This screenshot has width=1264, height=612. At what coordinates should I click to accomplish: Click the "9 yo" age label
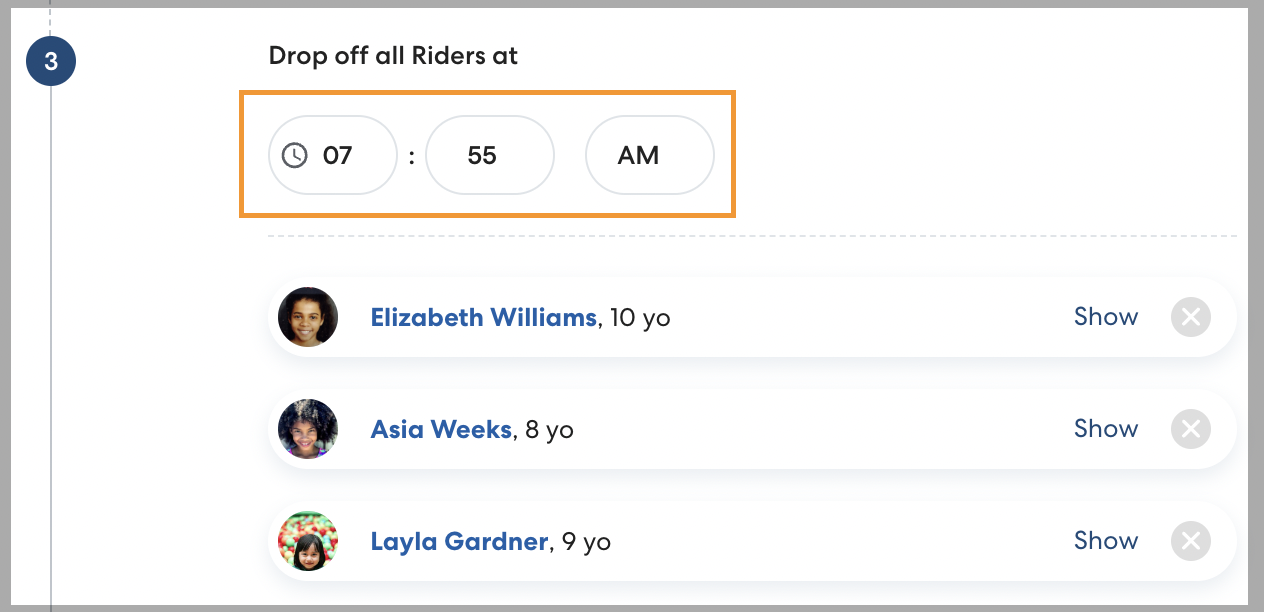click(x=586, y=542)
